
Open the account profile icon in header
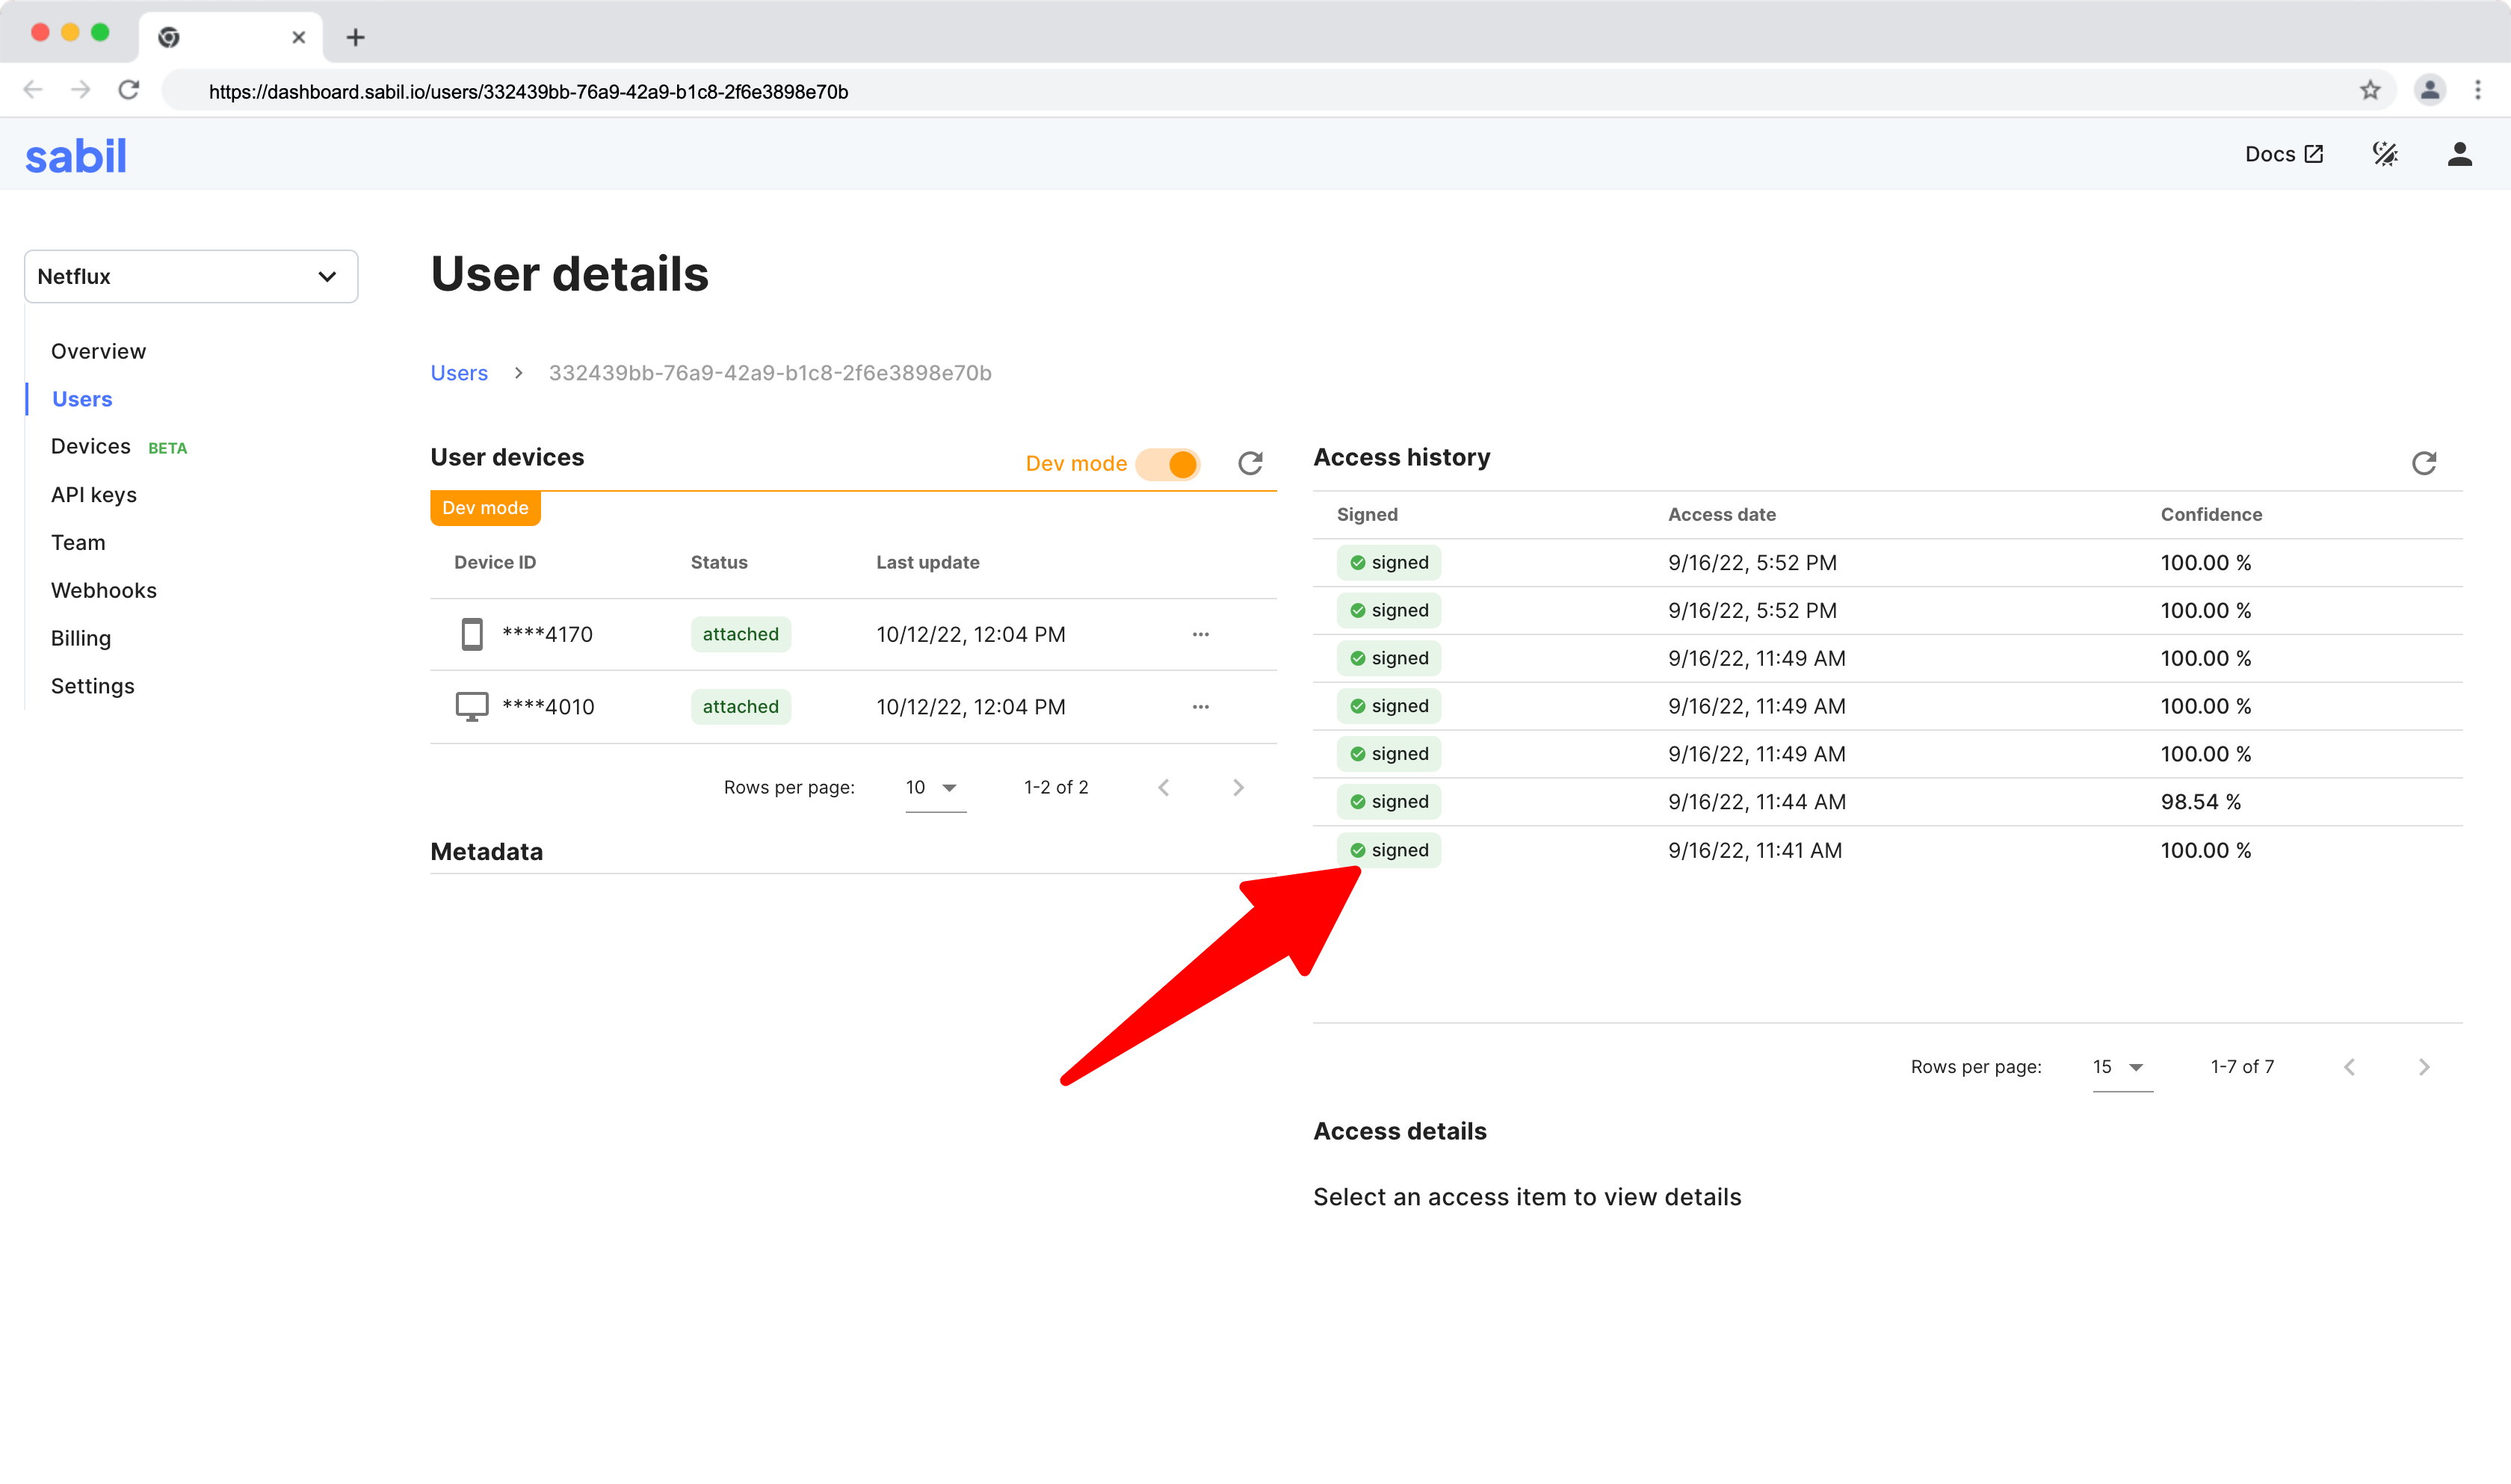tap(2459, 154)
